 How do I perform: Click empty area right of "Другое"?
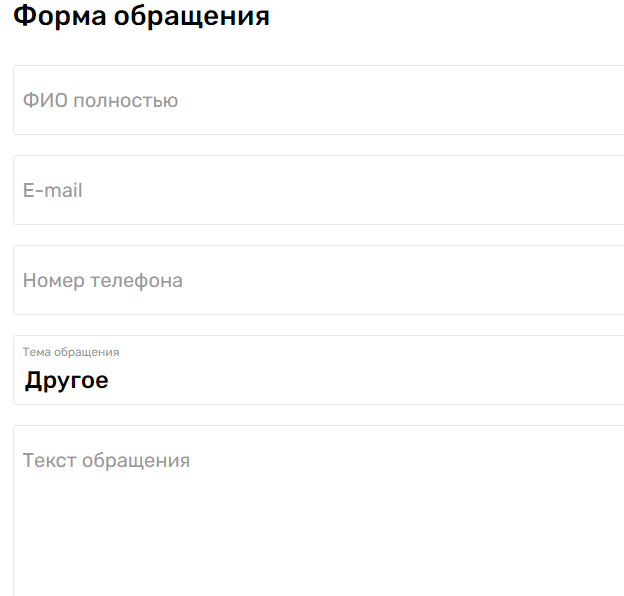point(350,380)
